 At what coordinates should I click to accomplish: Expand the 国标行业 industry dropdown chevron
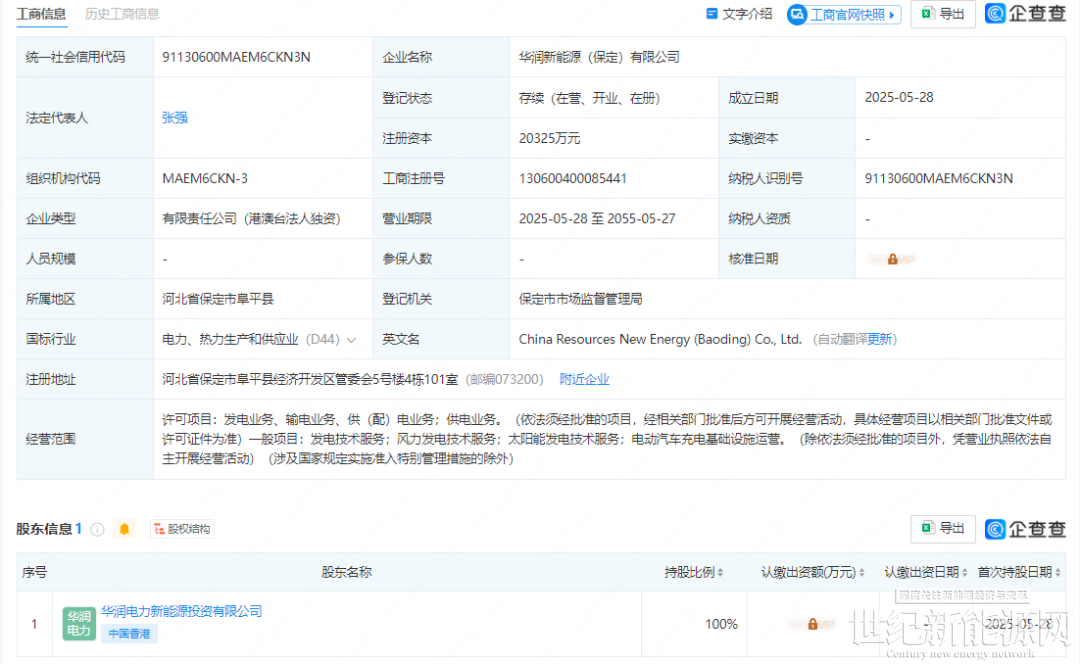[351, 340]
